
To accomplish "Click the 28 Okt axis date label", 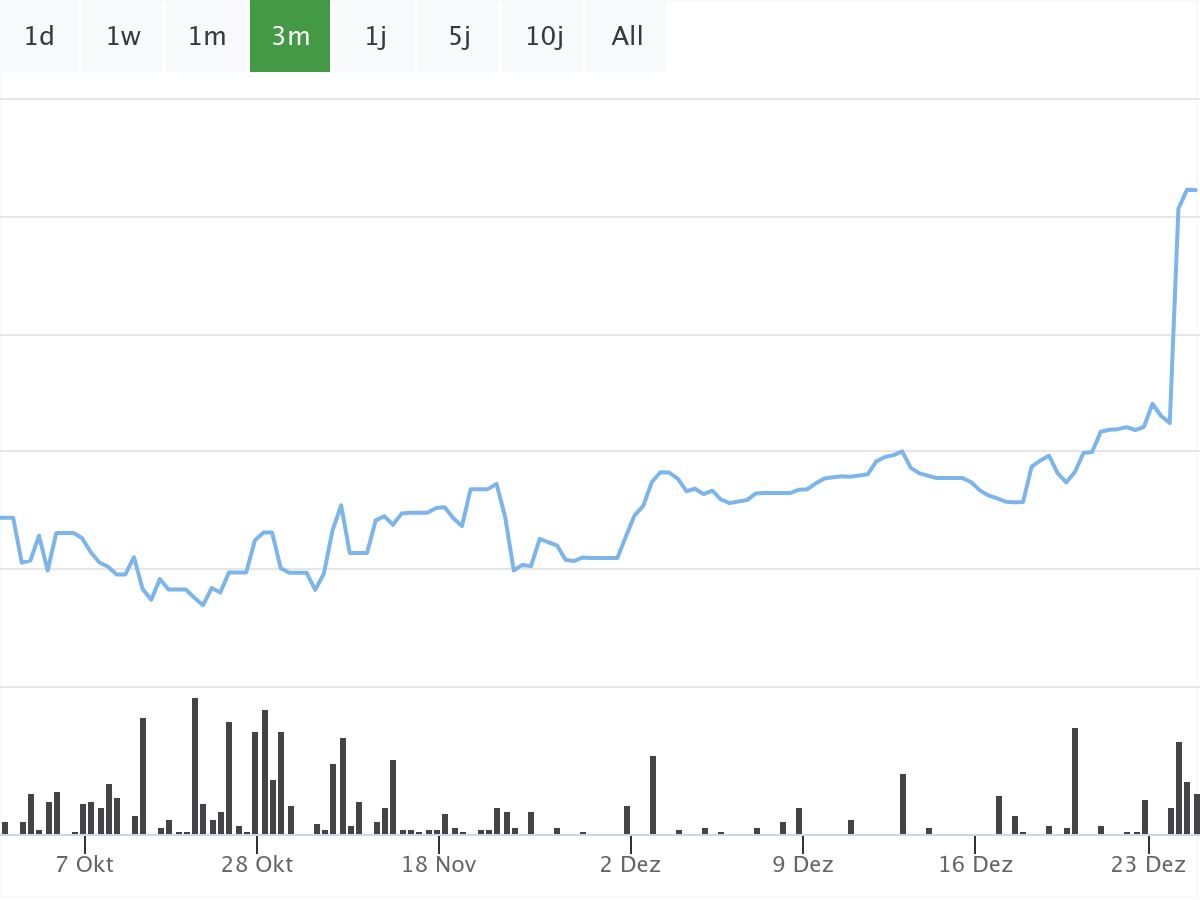I will (257, 864).
